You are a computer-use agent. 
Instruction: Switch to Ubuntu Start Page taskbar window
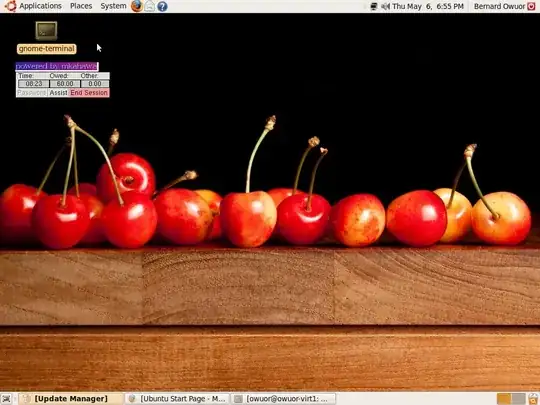(178, 399)
